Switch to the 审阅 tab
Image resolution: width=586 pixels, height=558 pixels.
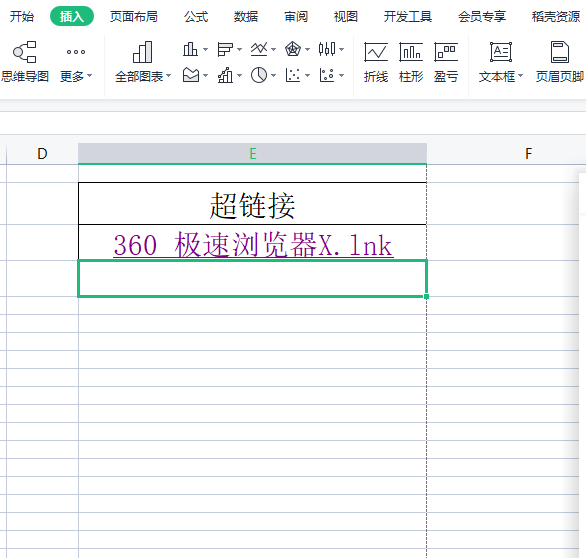click(x=296, y=16)
